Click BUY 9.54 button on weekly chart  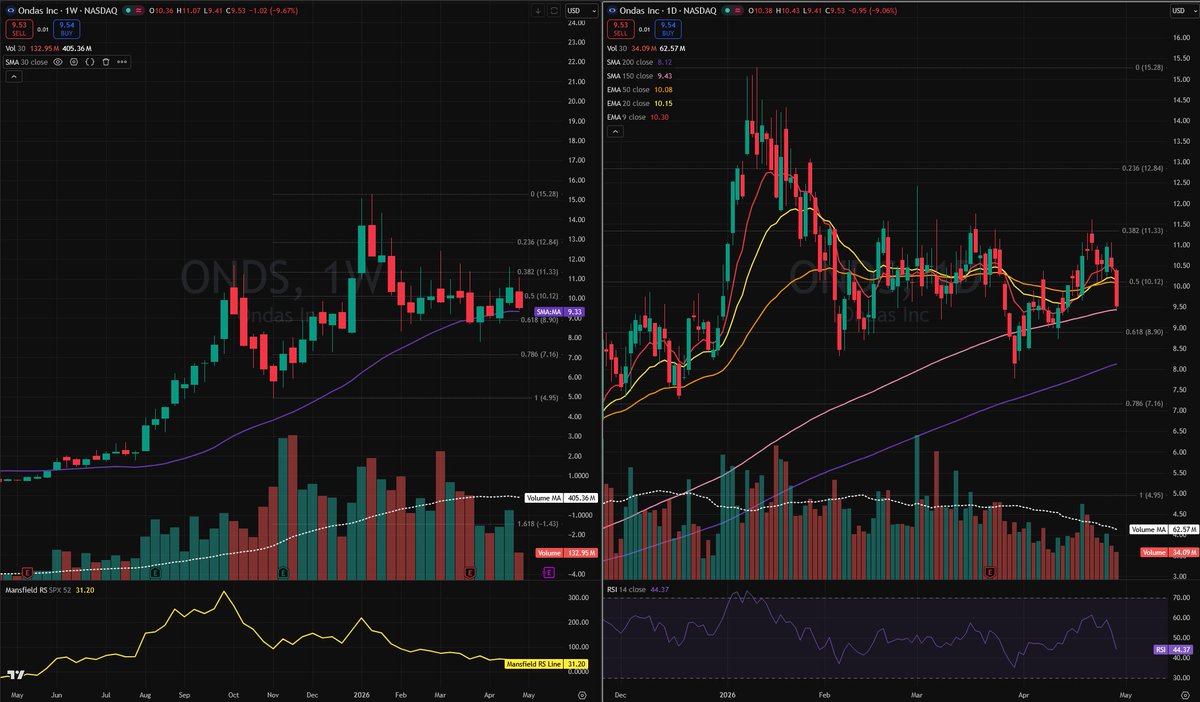coord(66,29)
